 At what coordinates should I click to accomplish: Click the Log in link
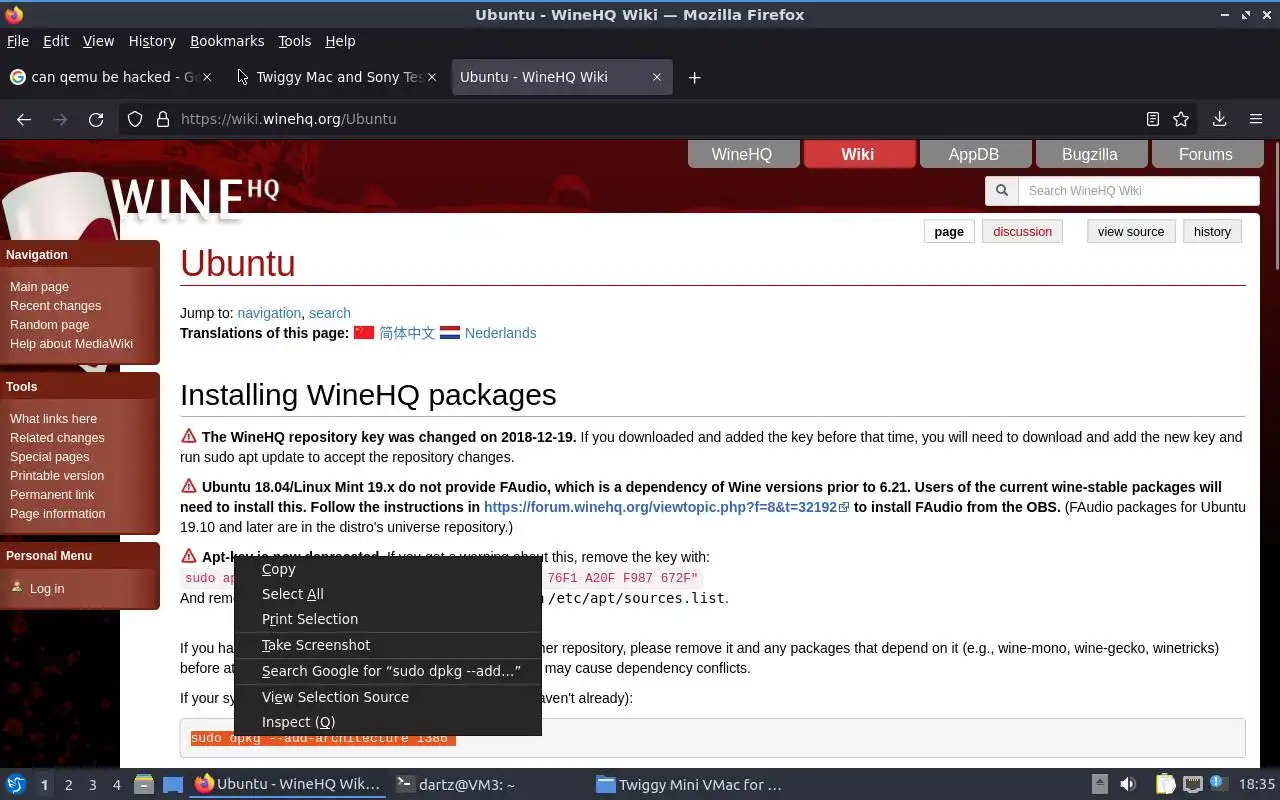pos(46,589)
